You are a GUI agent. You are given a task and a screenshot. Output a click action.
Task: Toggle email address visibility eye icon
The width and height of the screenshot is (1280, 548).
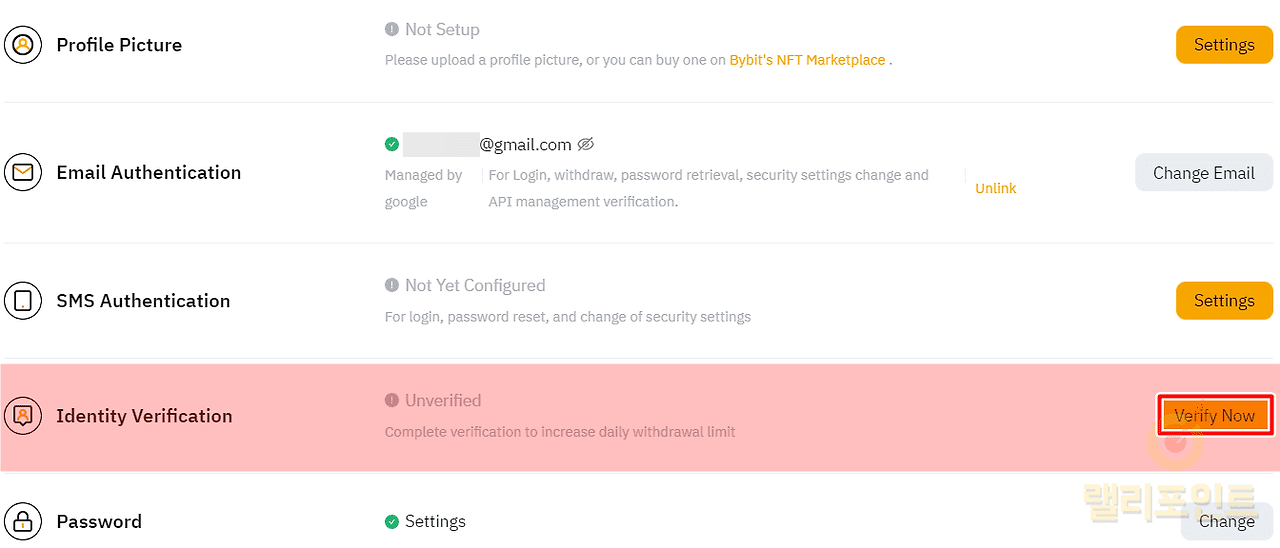586,144
